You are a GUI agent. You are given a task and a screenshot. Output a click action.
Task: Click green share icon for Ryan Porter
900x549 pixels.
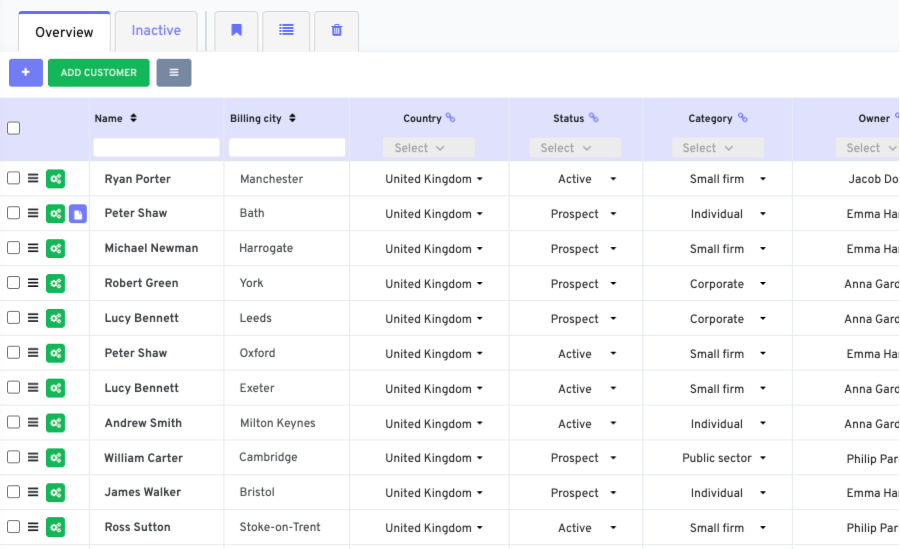55,179
